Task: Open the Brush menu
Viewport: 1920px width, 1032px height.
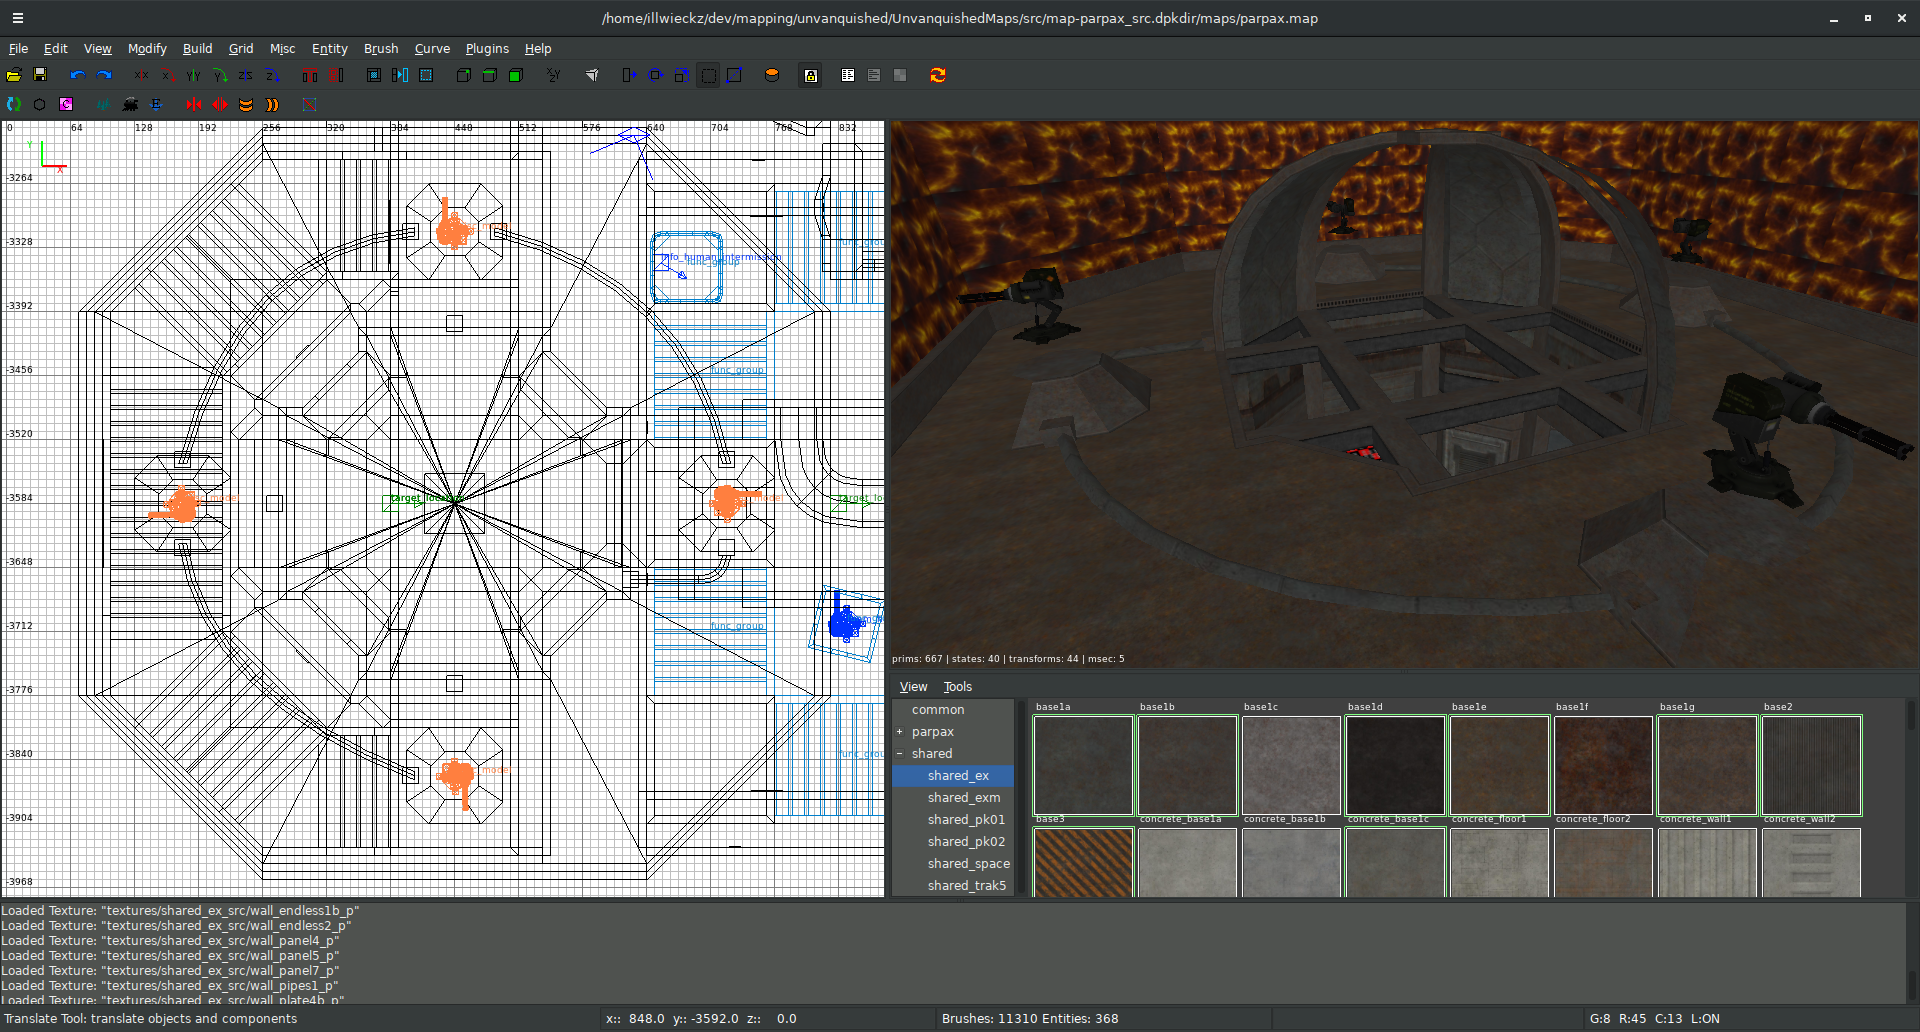Action: [x=380, y=49]
